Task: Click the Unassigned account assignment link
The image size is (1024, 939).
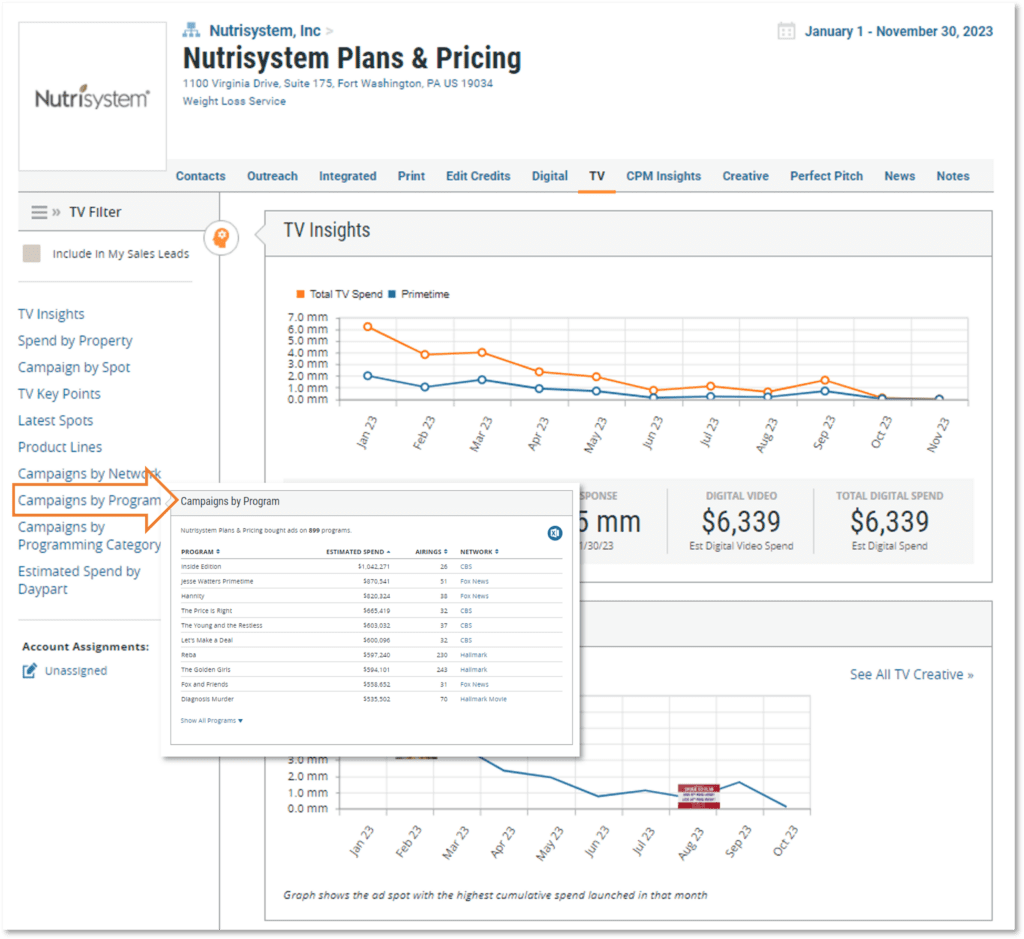Action: [x=76, y=671]
